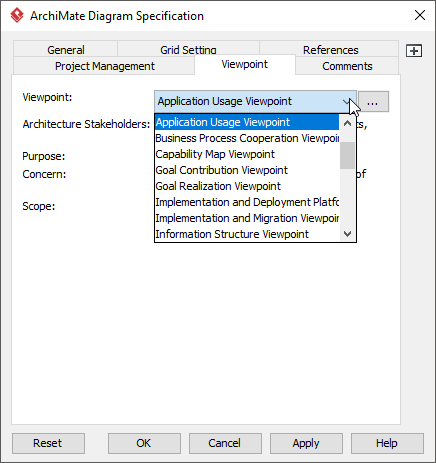Click the ellipsis button beside Viewpoint dropdown
This screenshot has width=436, height=463.
(373, 102)
